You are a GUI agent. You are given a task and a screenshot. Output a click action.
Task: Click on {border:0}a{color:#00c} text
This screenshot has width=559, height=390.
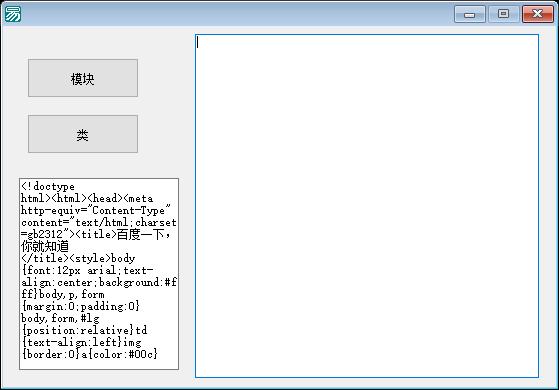[x=89, y=354]
